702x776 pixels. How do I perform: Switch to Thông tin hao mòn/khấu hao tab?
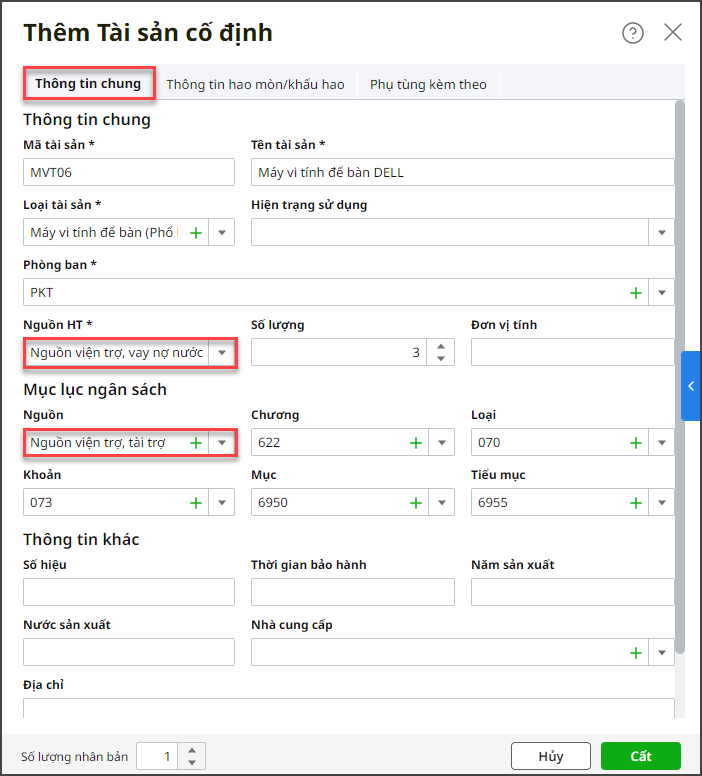coord(255,84)
